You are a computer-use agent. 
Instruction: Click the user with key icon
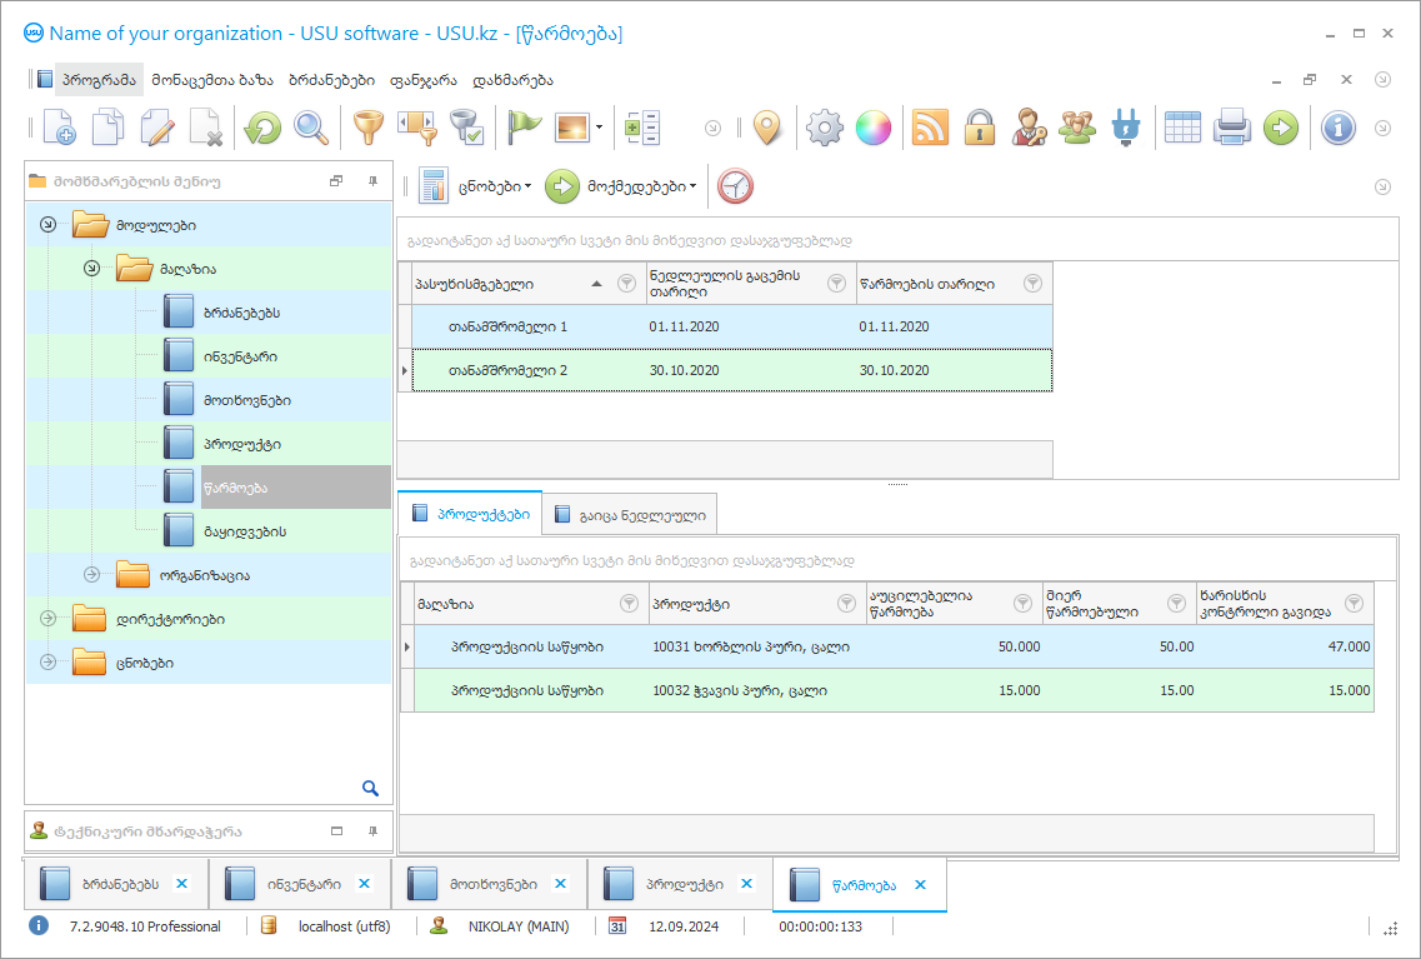pos(1029,128)
